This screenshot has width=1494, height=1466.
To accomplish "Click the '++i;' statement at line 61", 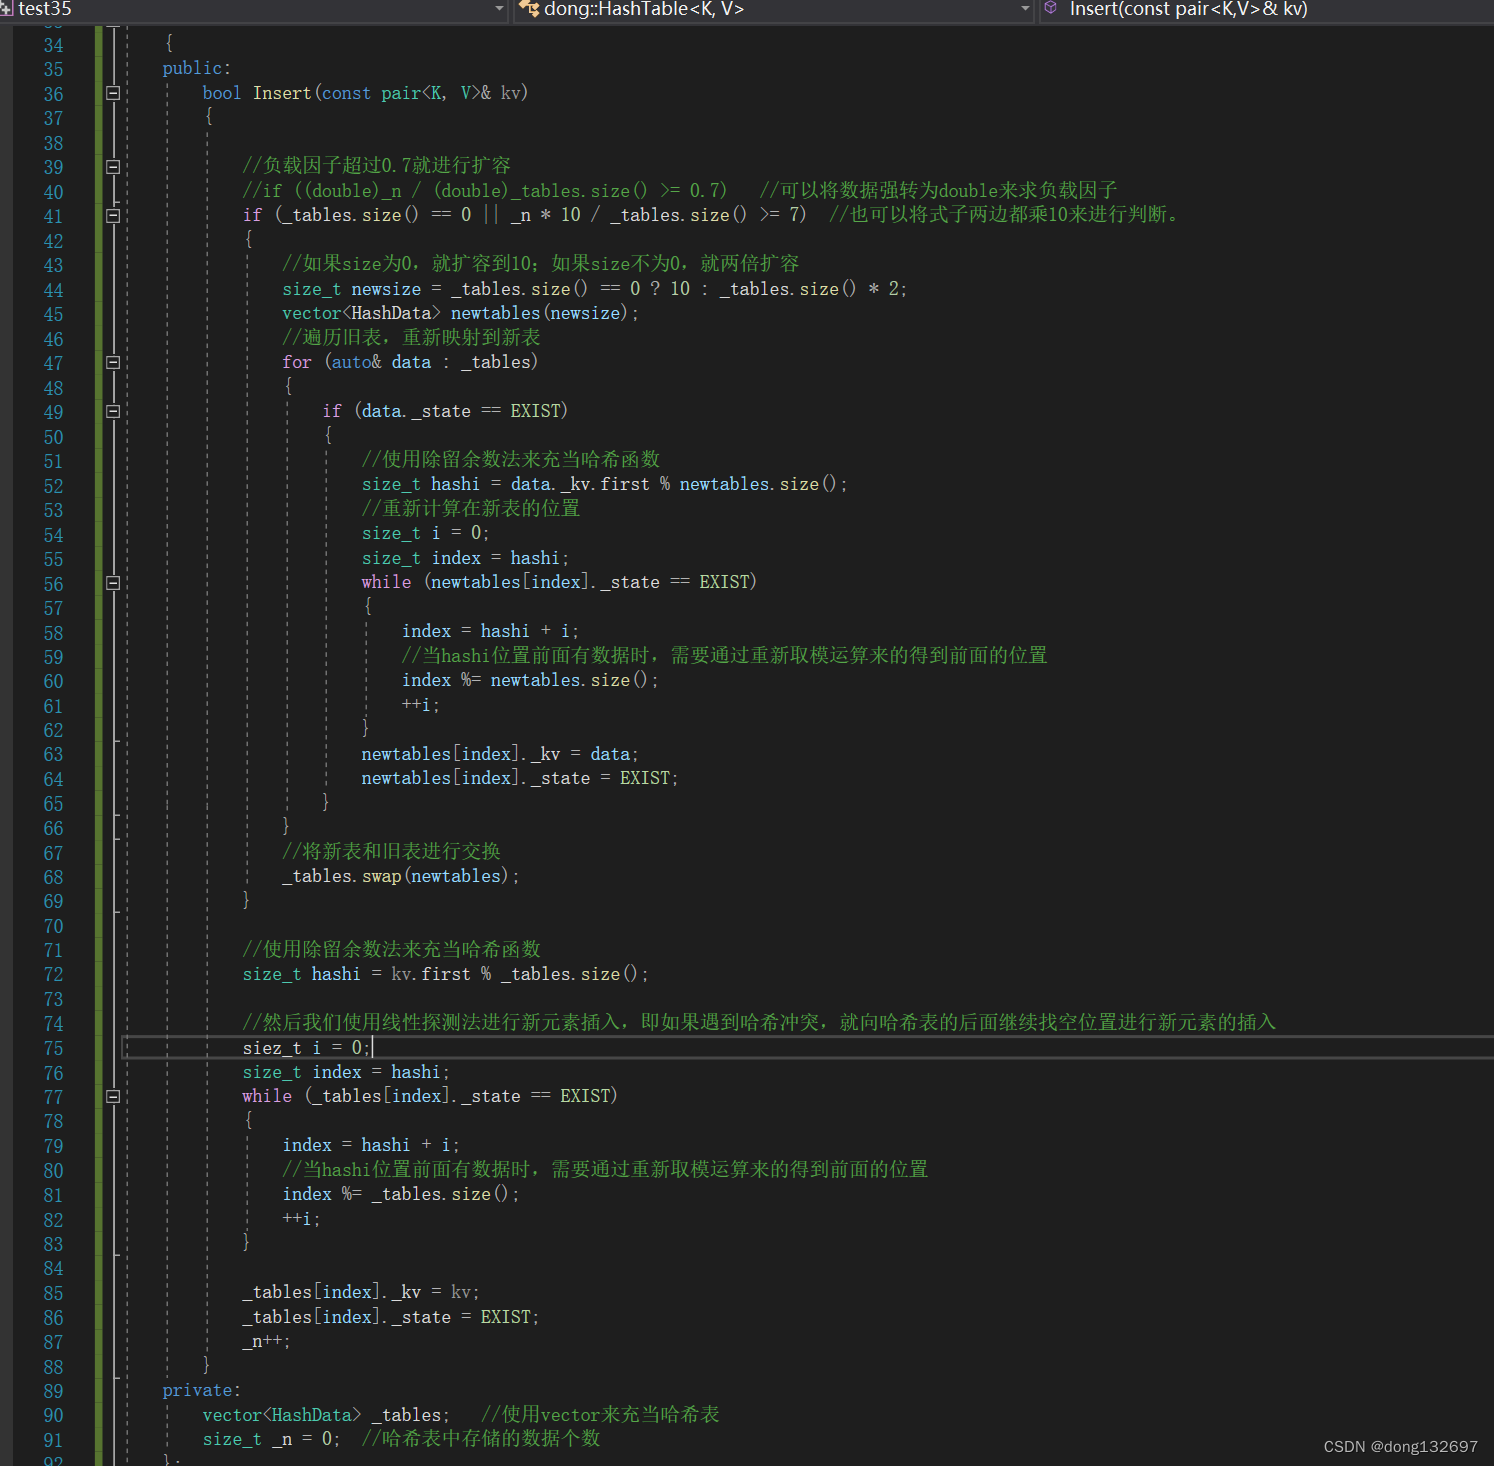I will [x=420, y=705].
